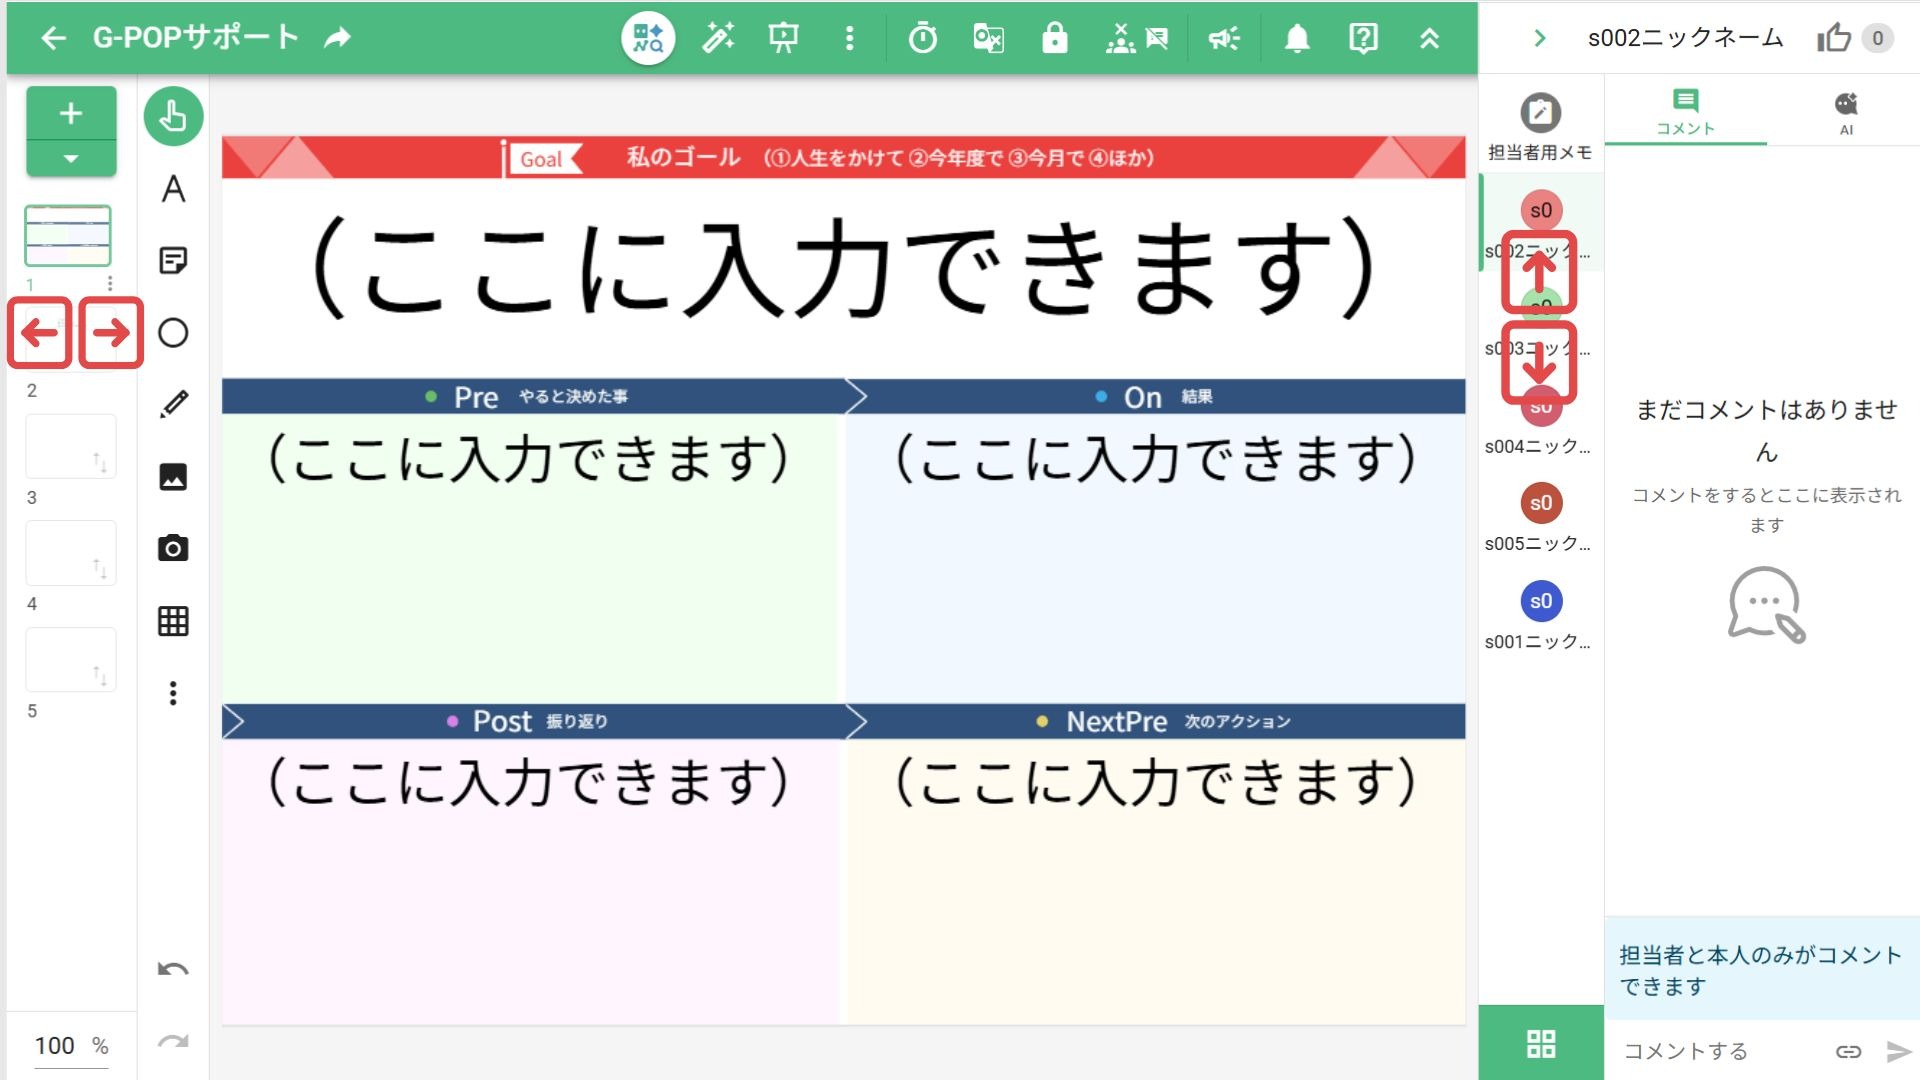
Task: Select page 5 thumbnail
Action: coord(70,660)
